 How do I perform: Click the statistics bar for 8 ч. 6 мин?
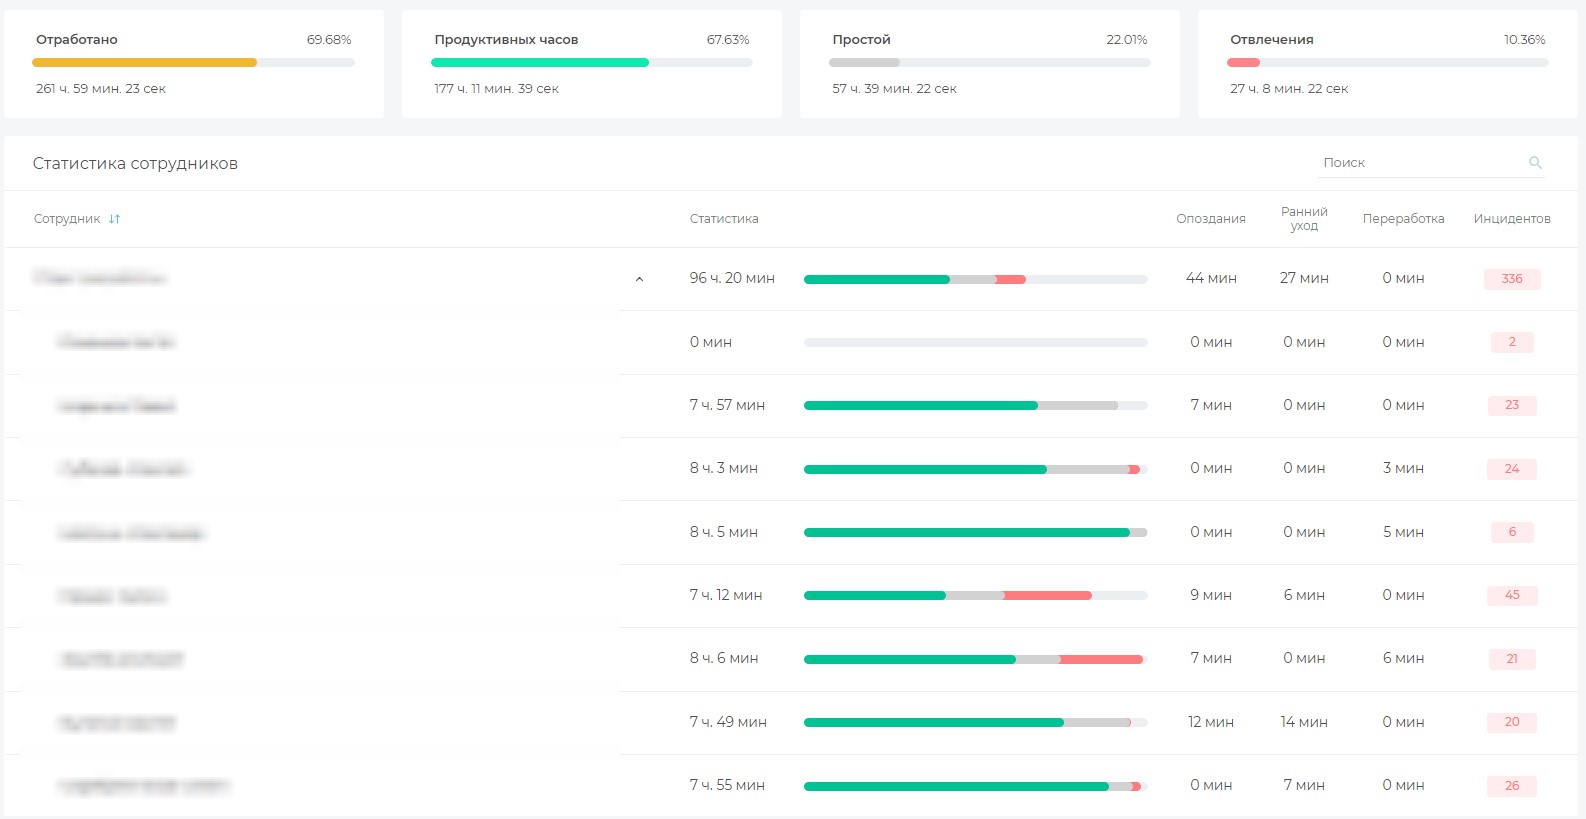(975, 659)
